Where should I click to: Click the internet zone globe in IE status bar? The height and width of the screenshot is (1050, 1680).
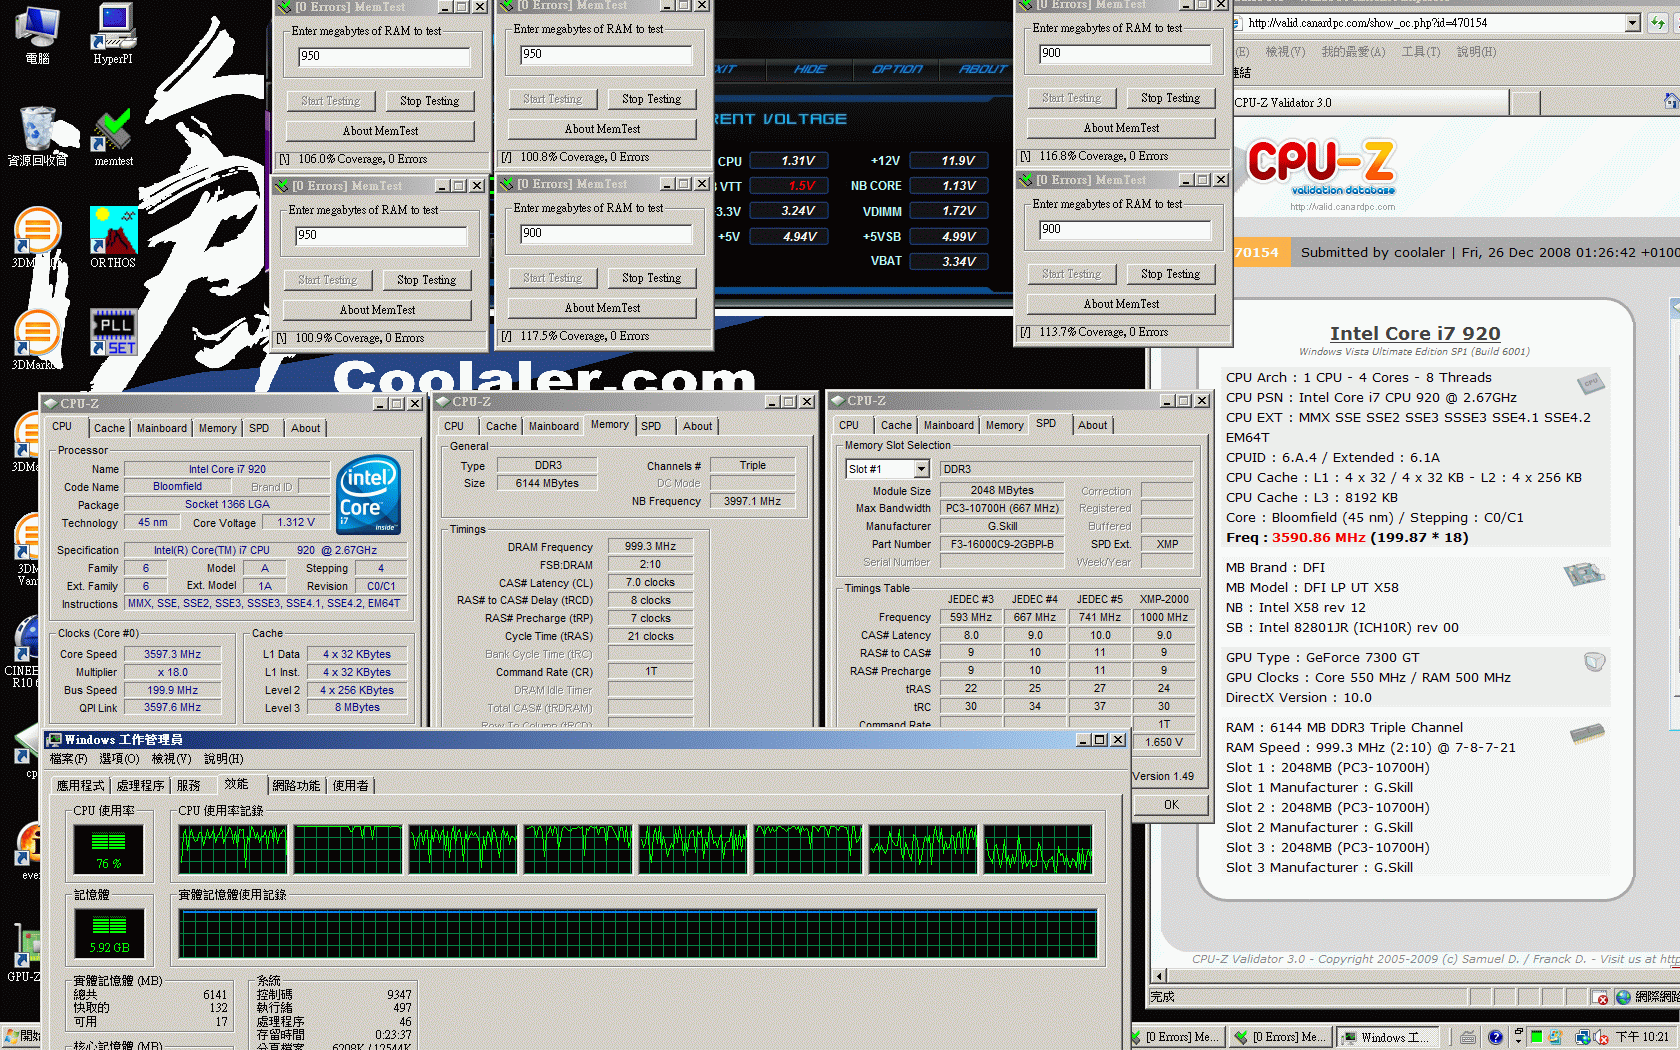[x=1623, y=997]
